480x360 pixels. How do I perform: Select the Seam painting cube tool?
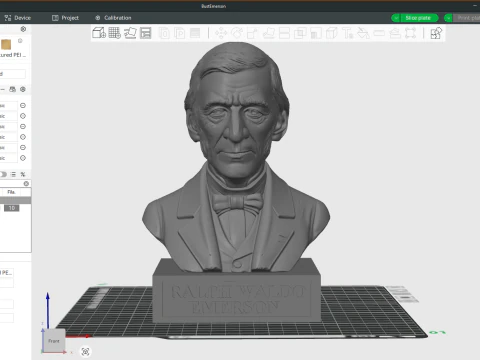[331, 33]
